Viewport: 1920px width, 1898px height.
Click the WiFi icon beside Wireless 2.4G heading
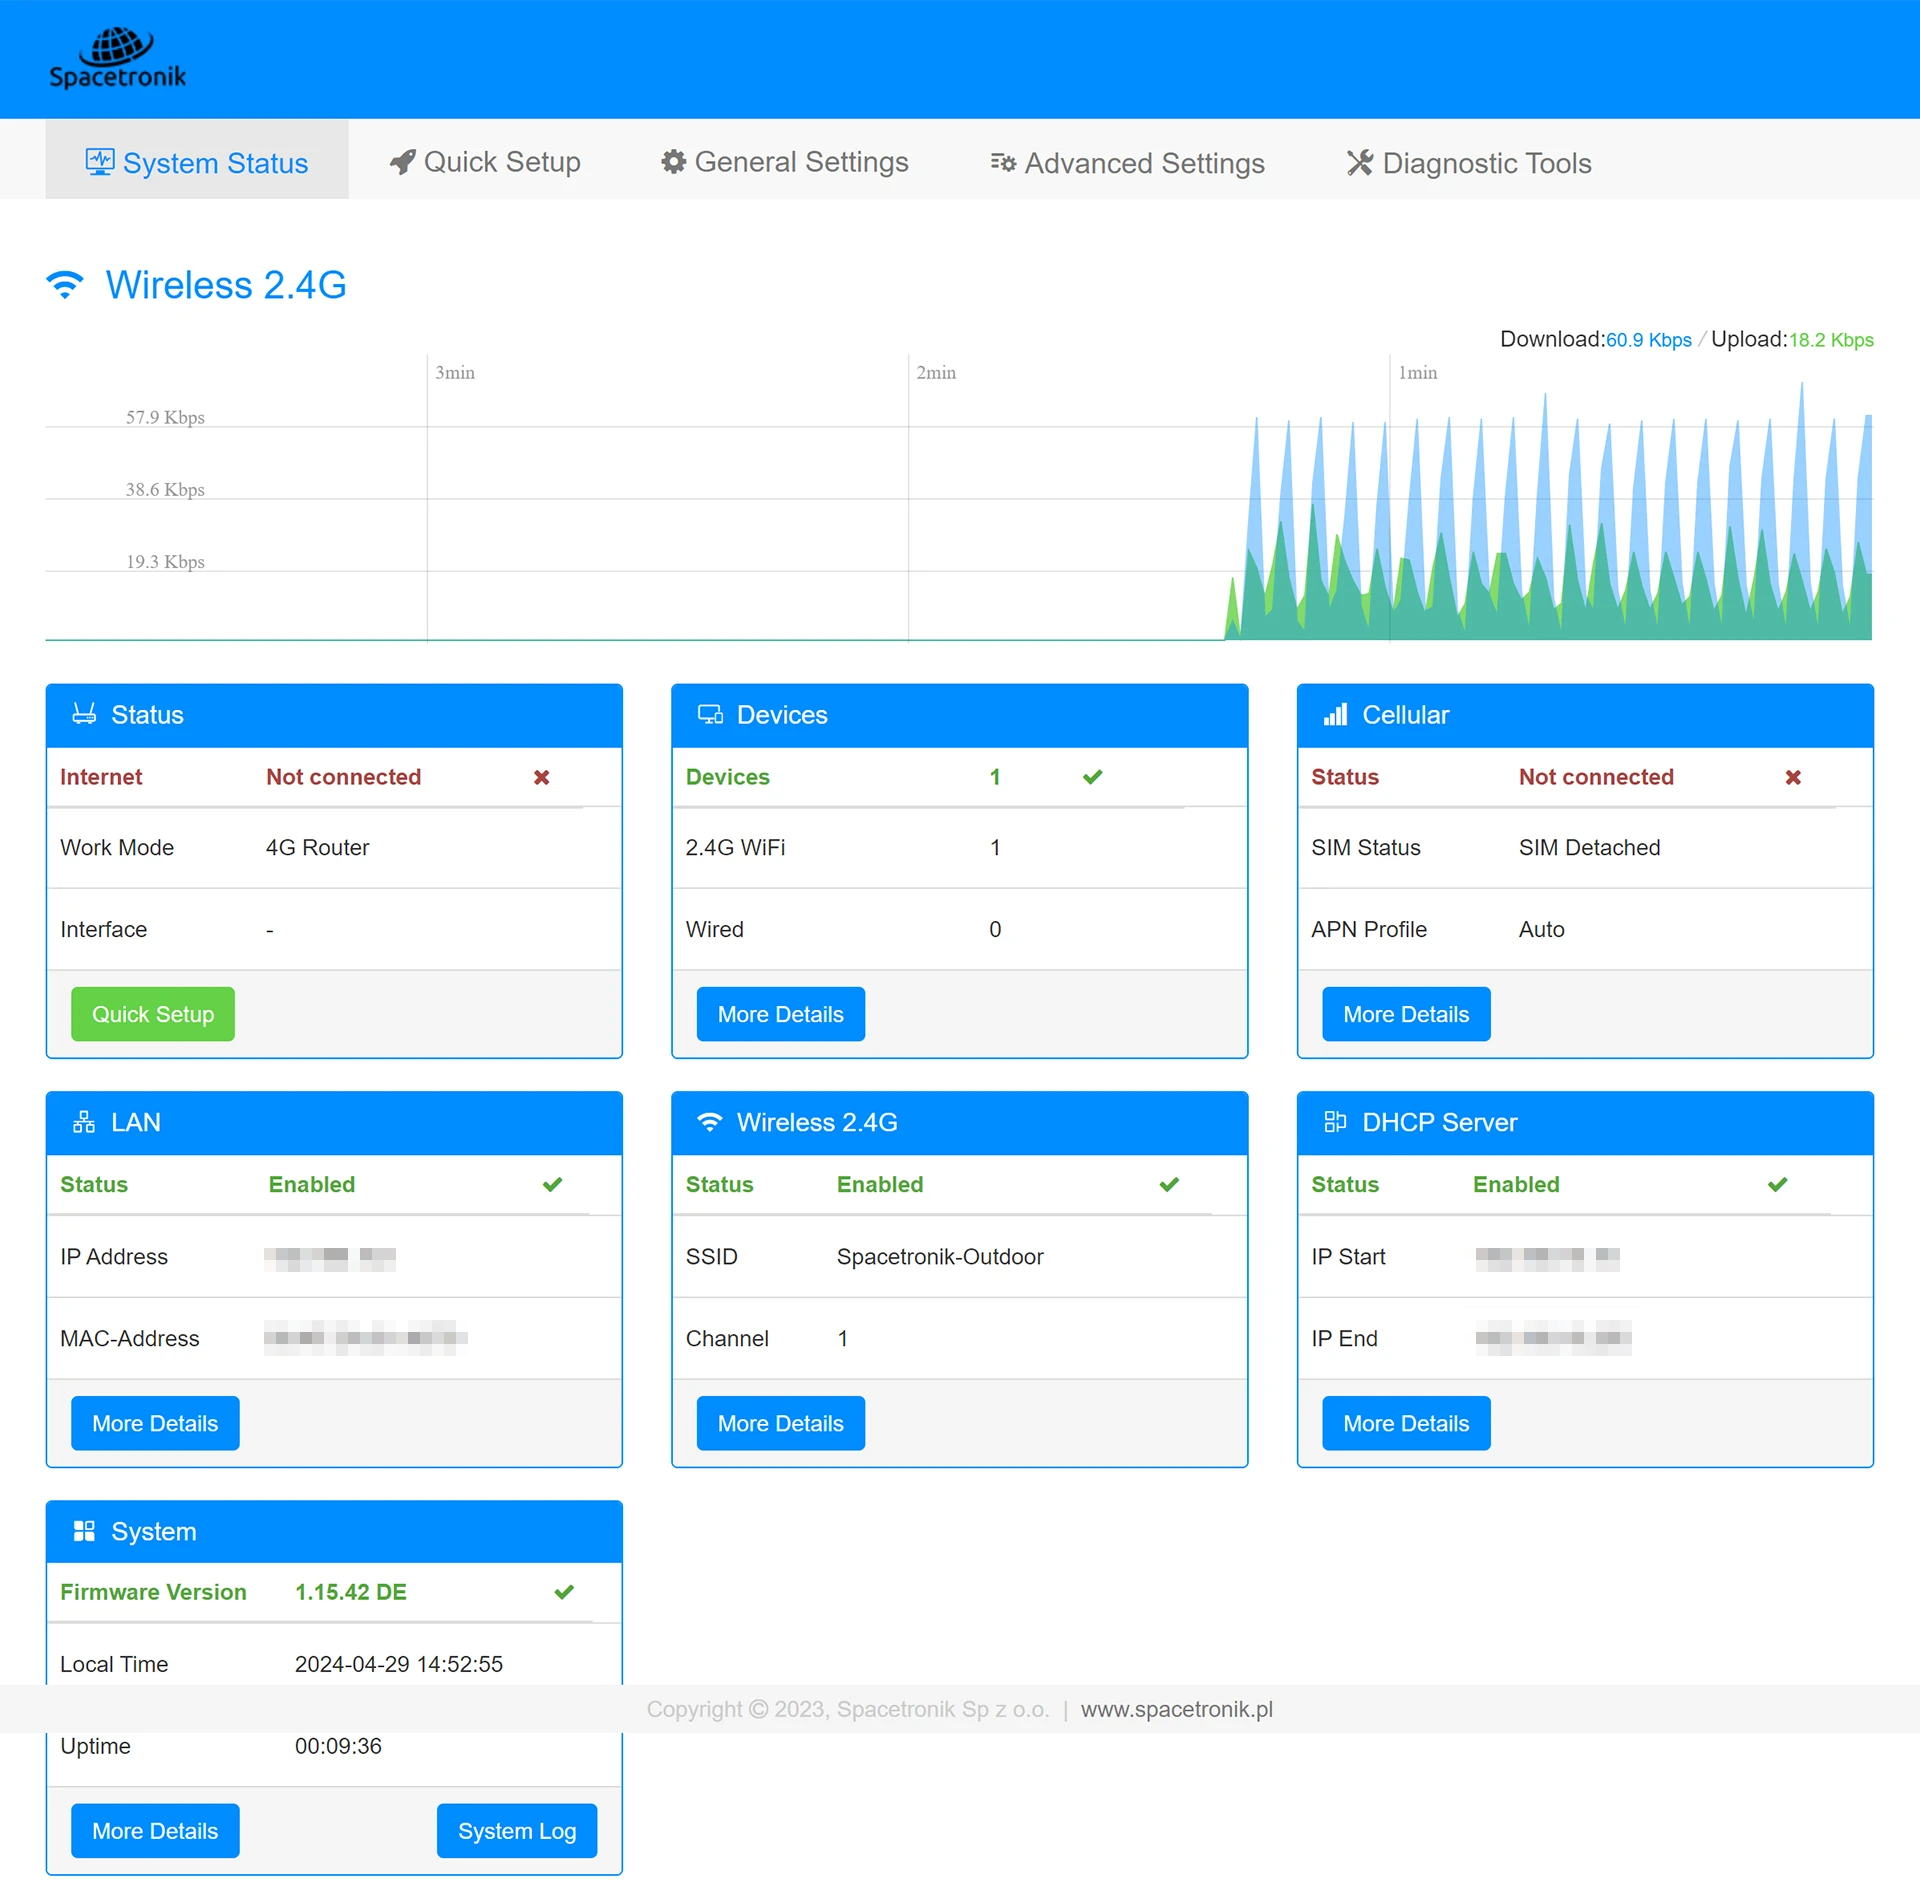coord(65,285)
